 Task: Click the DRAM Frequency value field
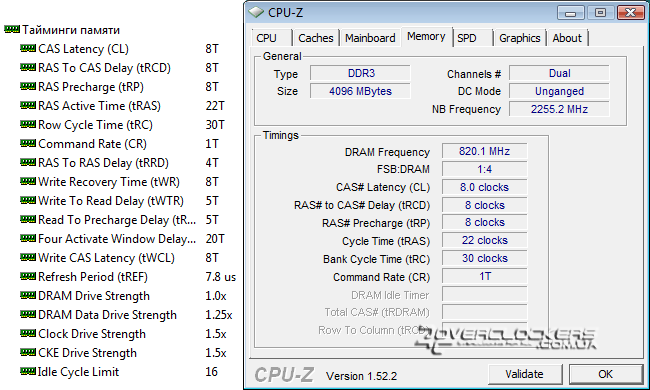[x=485, y=151]
